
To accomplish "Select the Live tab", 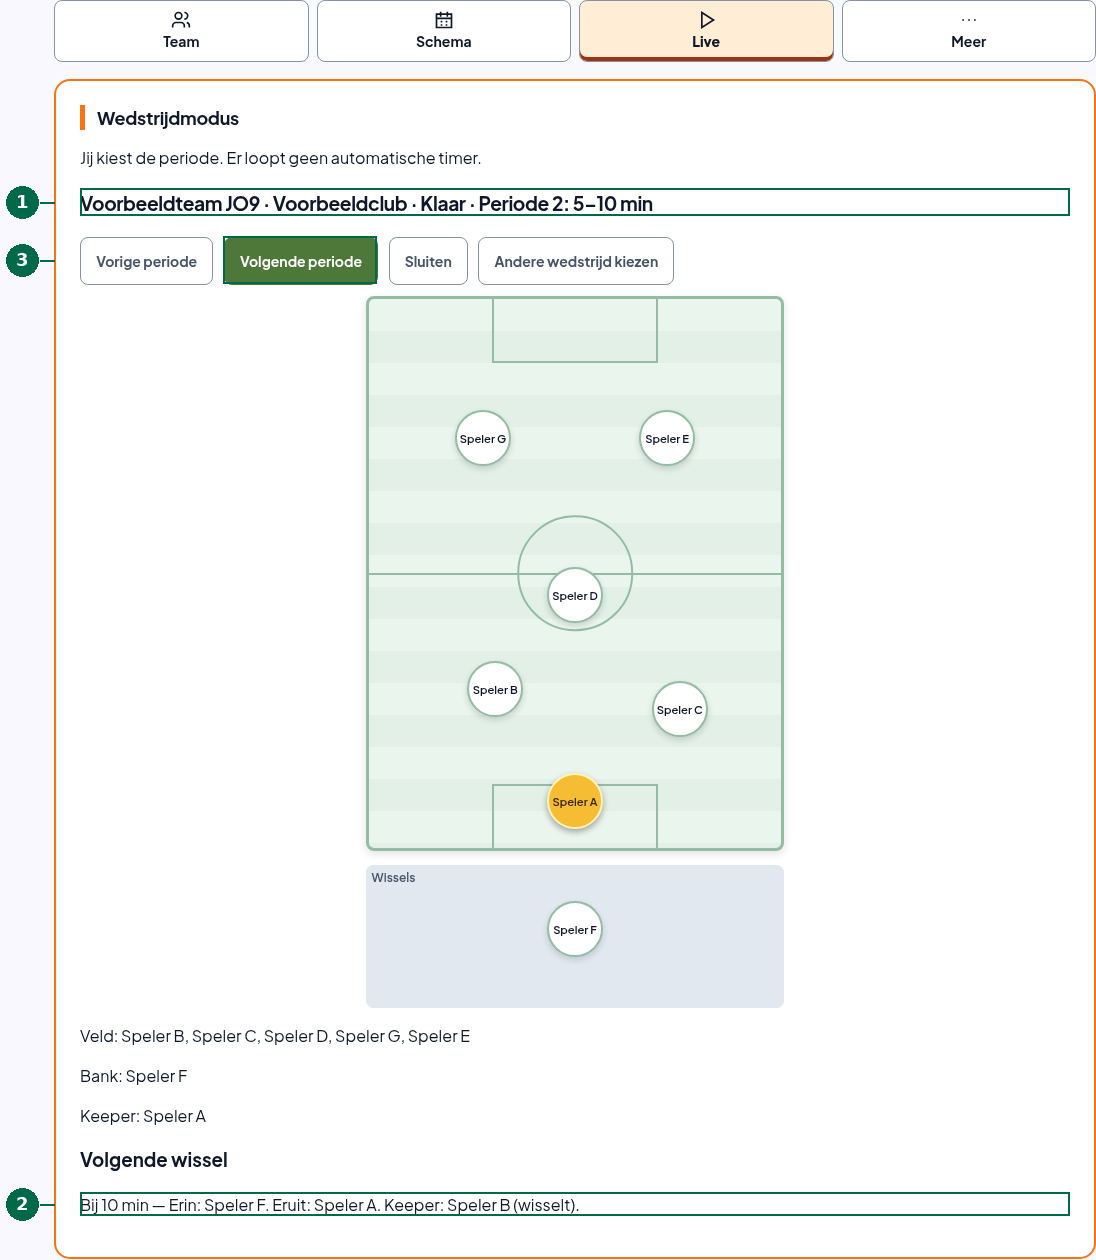I will (x=706, y=31).
